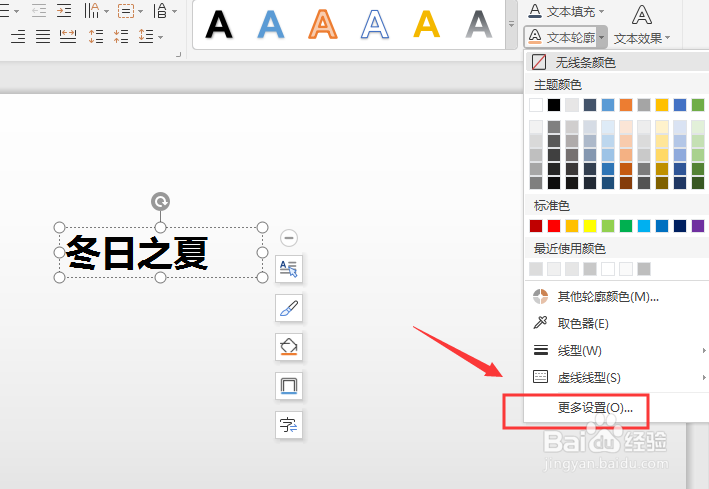The image size is (709, 489).
Task: Click the increase indent icon
Action: coord(64,10)
